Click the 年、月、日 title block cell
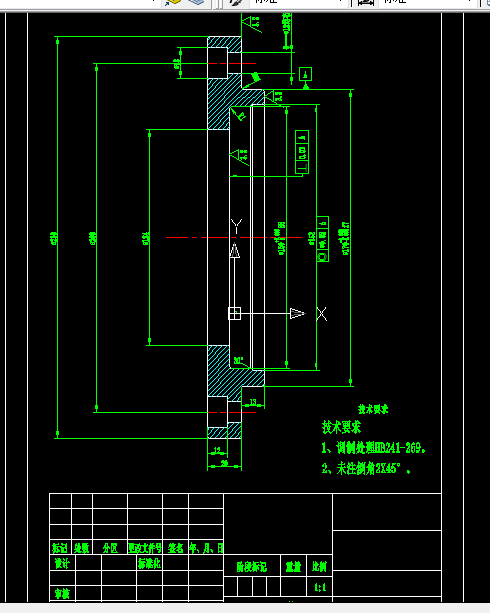This screenshot has height=613, width=490. (x=206, y=548)
